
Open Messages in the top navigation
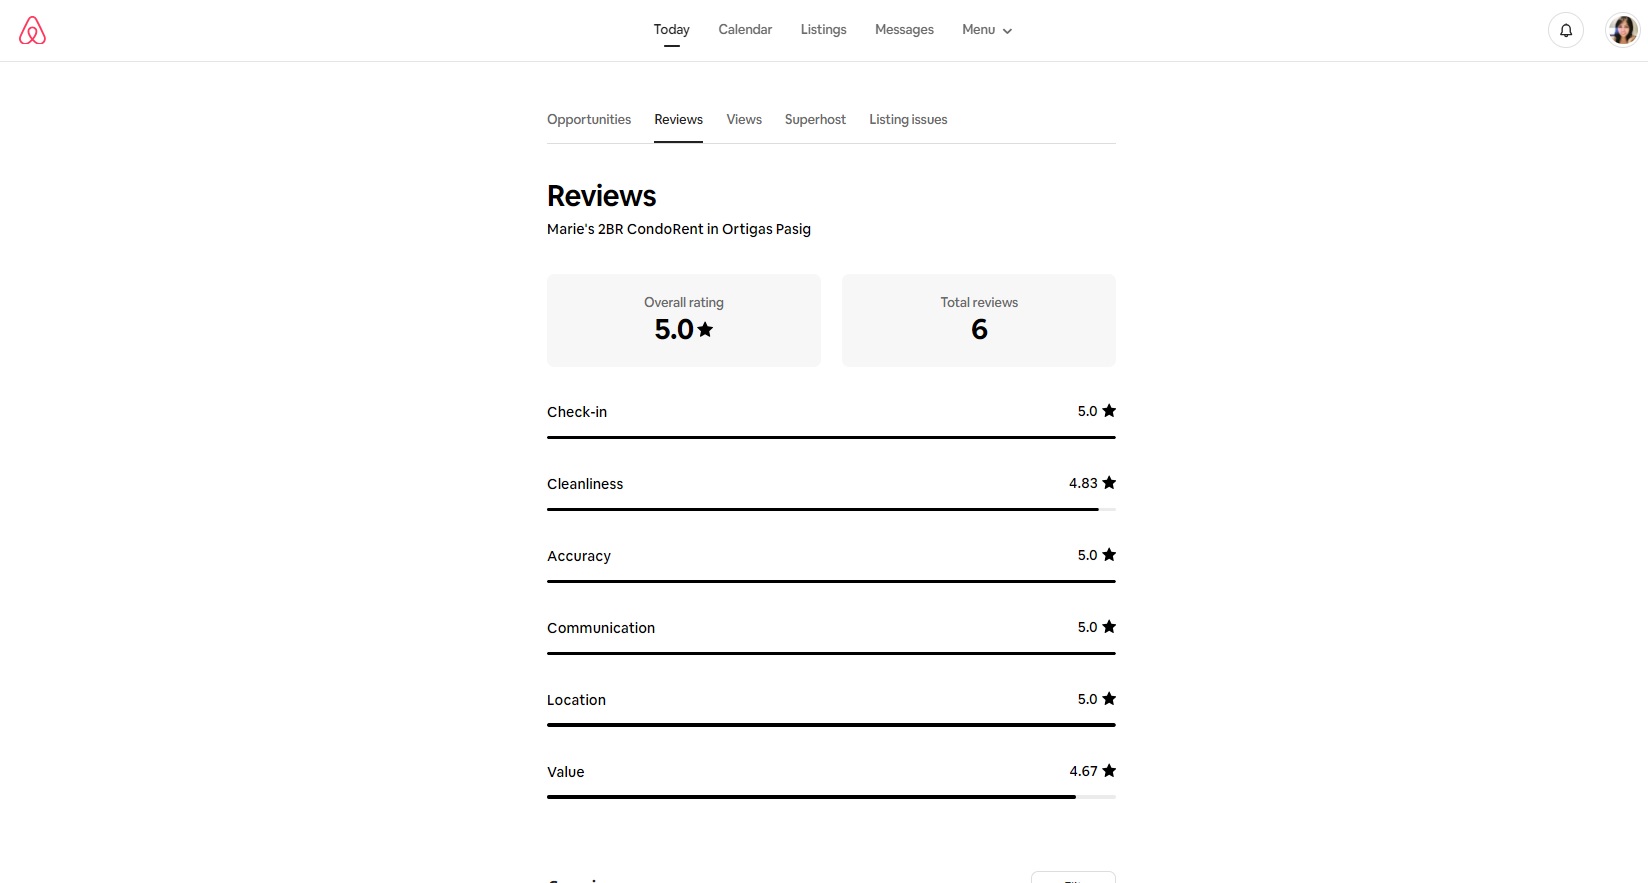pyautogui.click(x=904, y=30)
